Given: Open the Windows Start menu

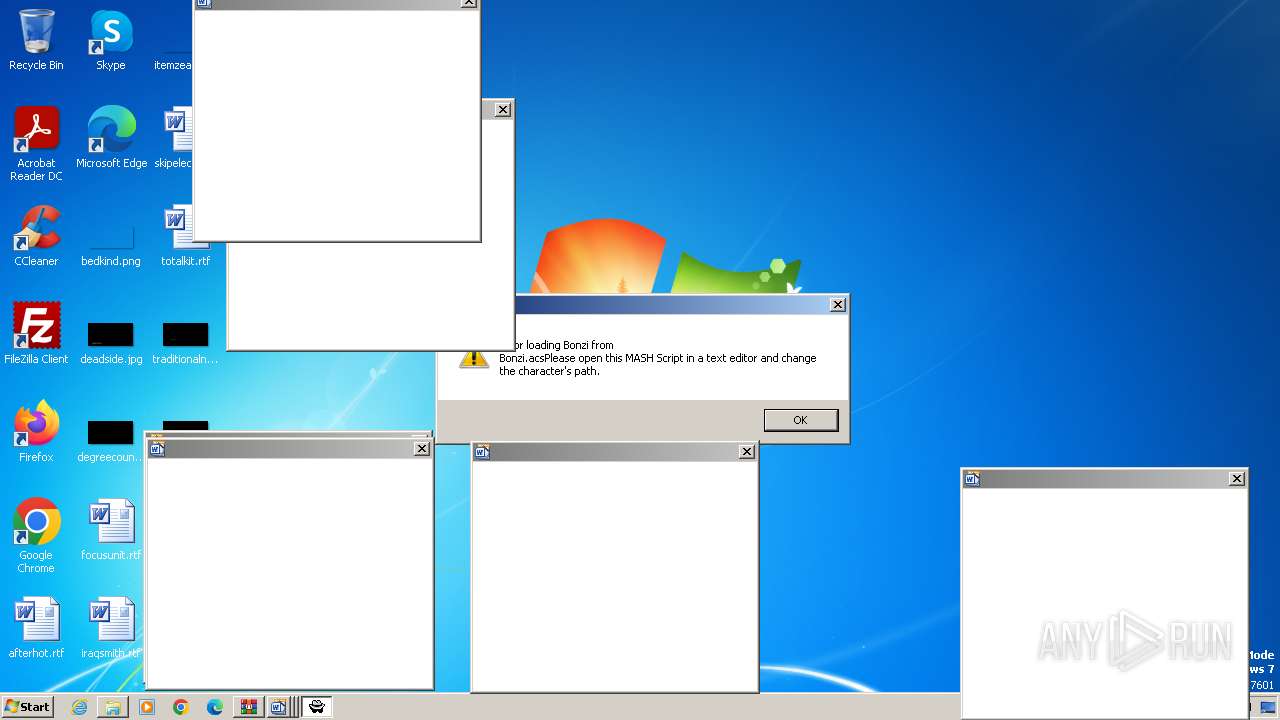Looking at the screenshot, I should click(28, 706).
